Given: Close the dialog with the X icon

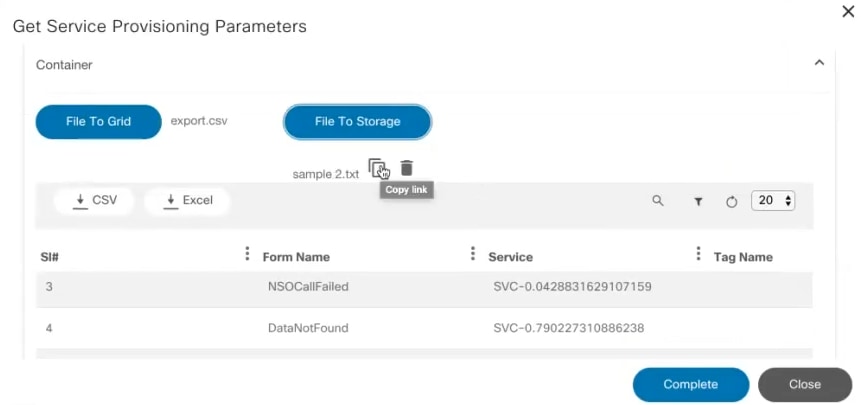Looking at the screenshot, I should tap(849, 11).
